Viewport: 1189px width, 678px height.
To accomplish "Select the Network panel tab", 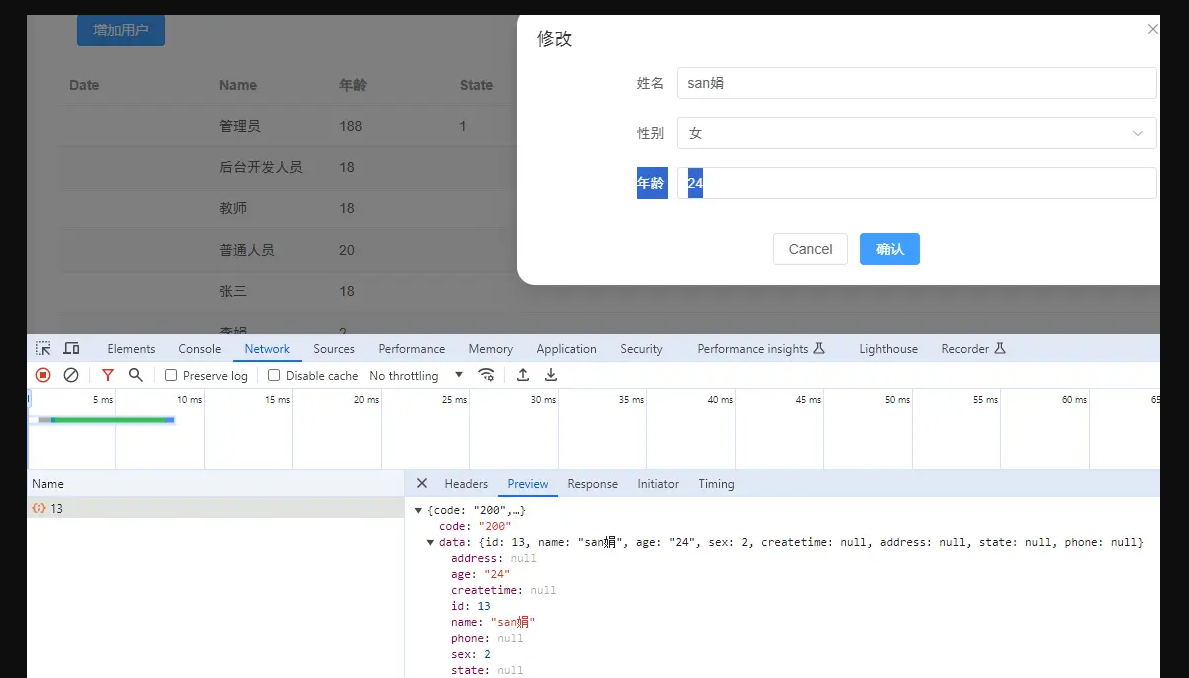I will [x=267, y=349].
